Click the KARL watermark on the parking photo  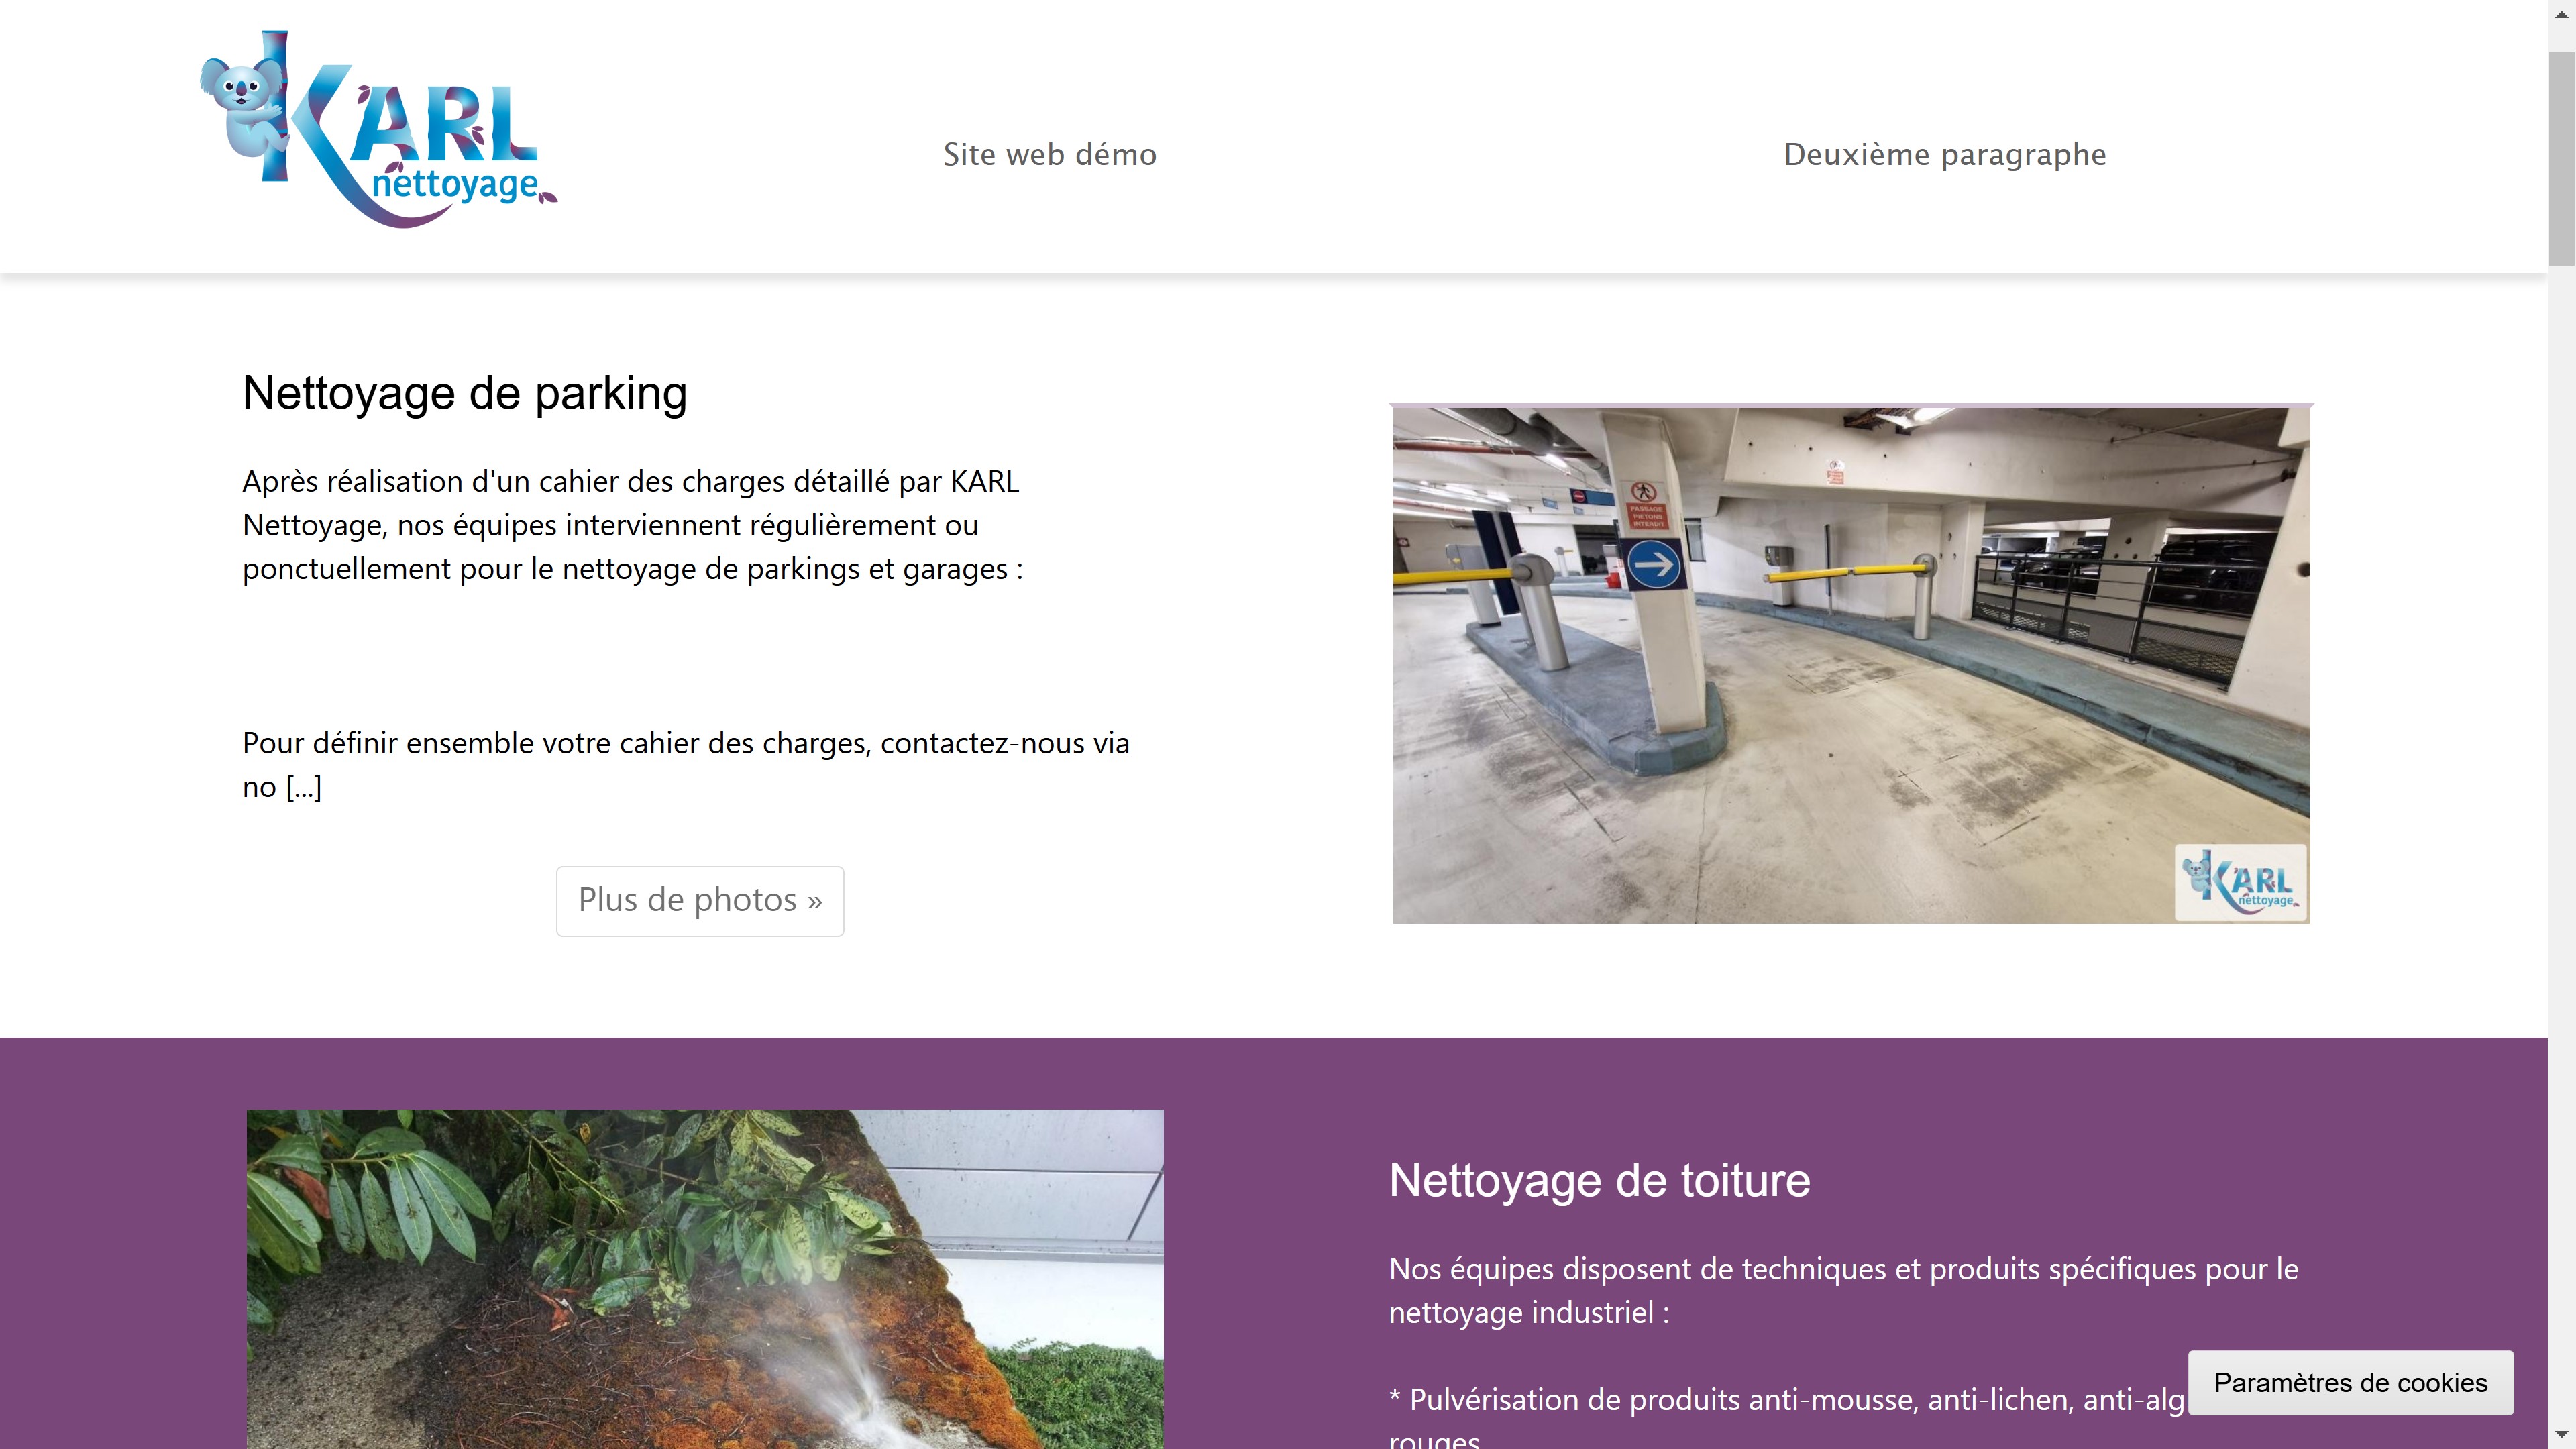pos(2240,882)
